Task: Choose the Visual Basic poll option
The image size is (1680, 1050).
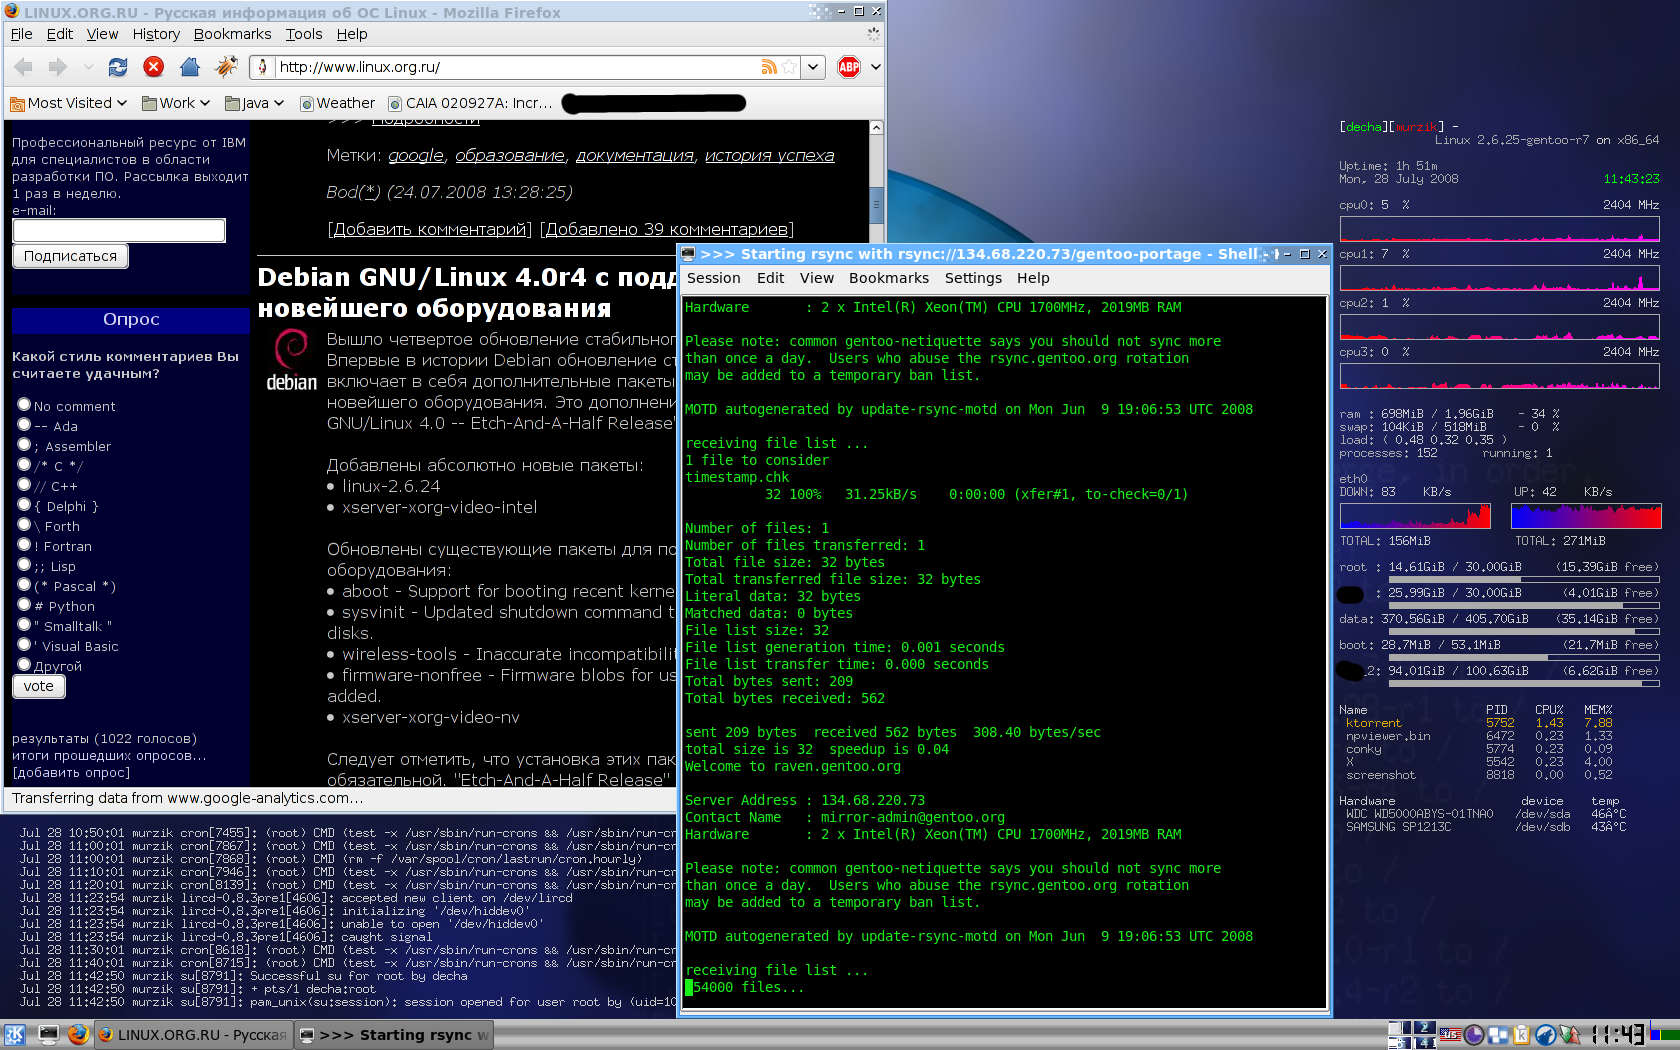Action: (x=24, y=645)
